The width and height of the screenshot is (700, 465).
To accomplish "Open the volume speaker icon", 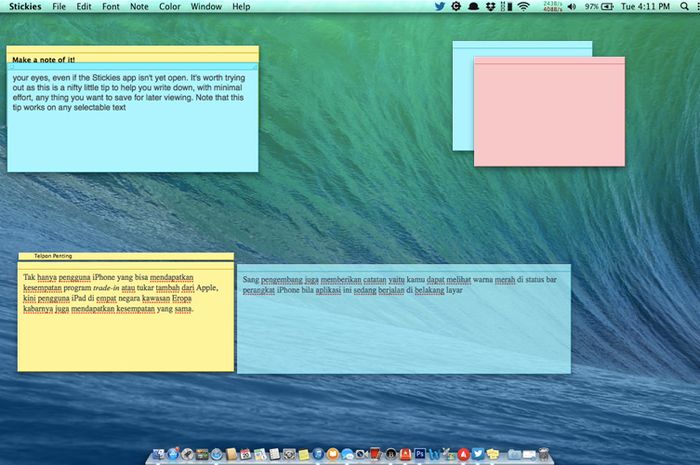I will pos(572,6).
